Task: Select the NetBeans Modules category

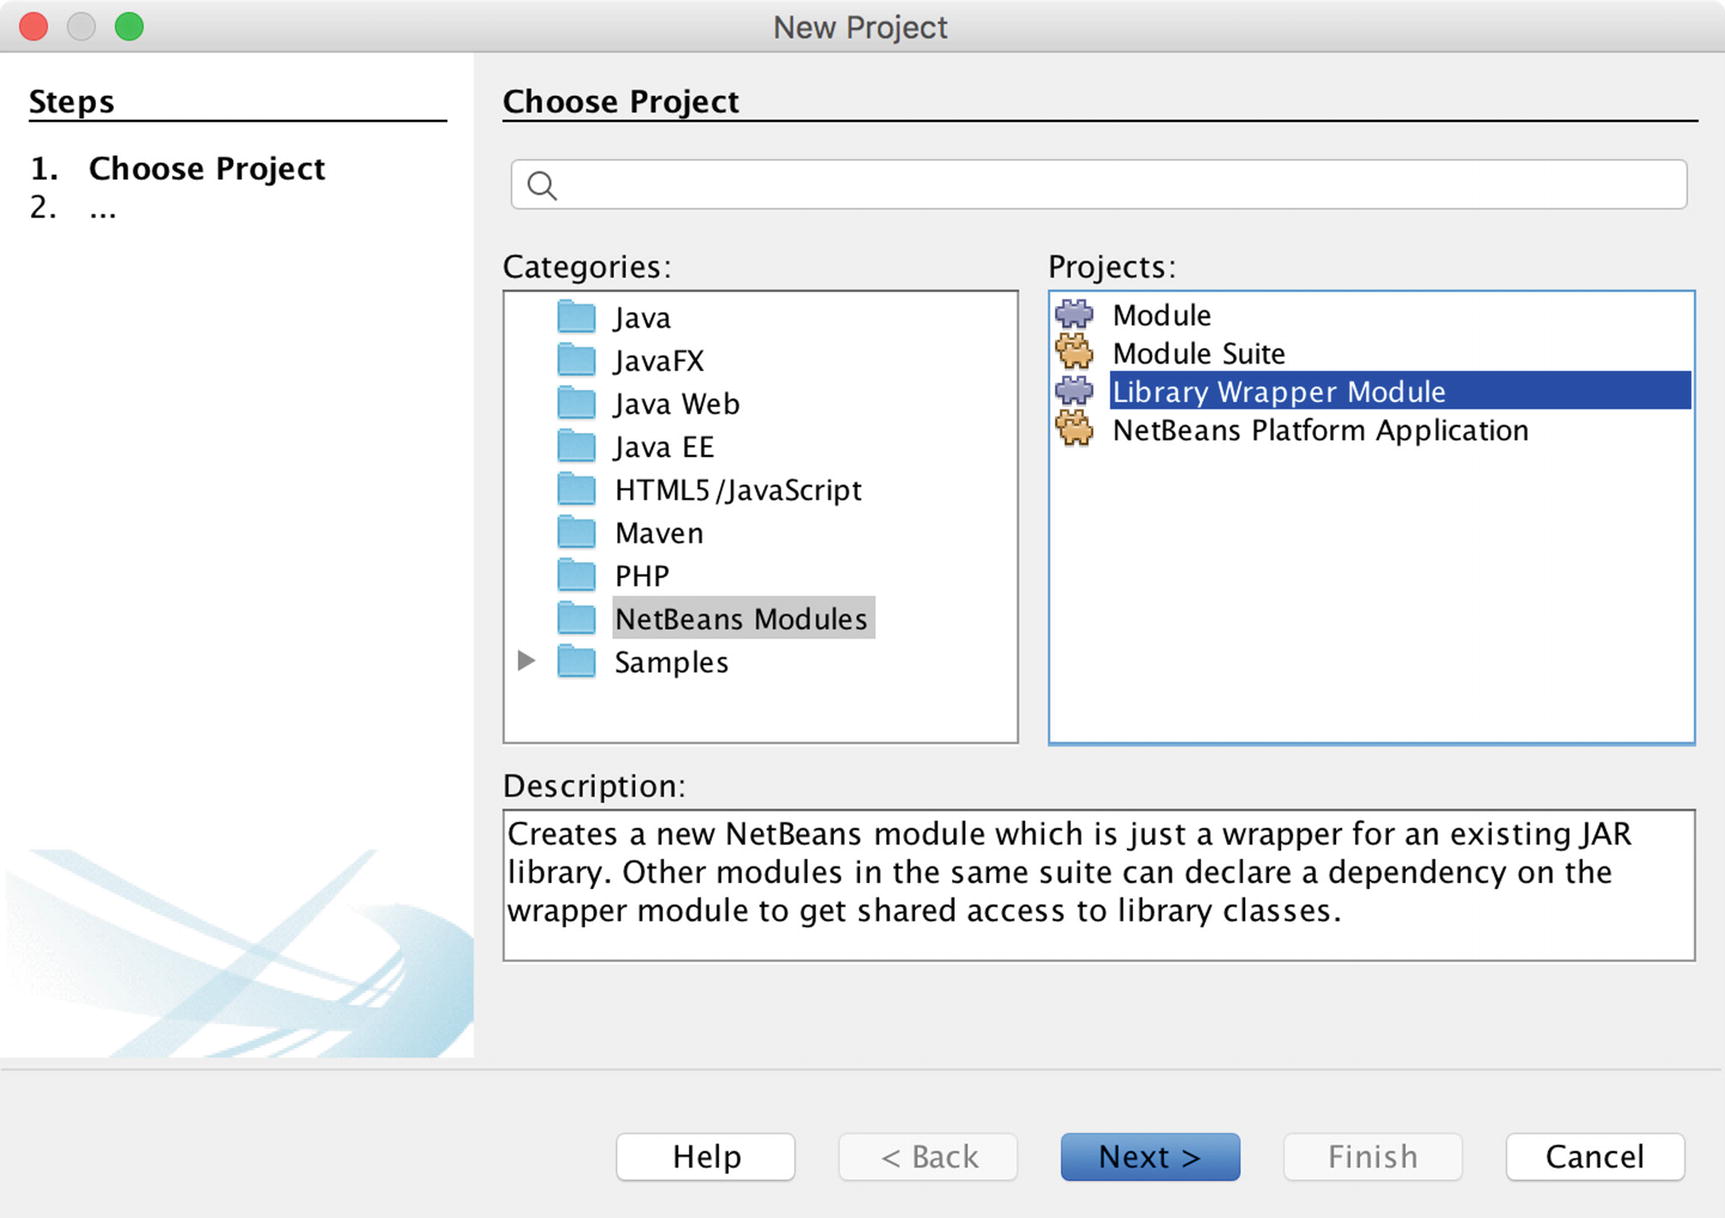Action: pos(742,618)
